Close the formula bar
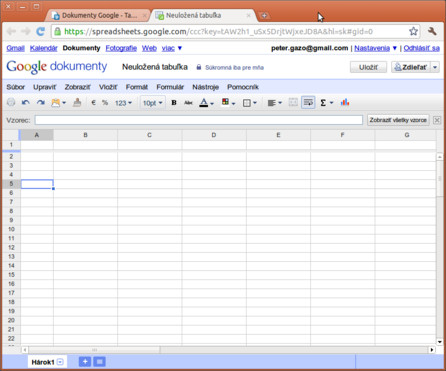 tap(437, 120)
